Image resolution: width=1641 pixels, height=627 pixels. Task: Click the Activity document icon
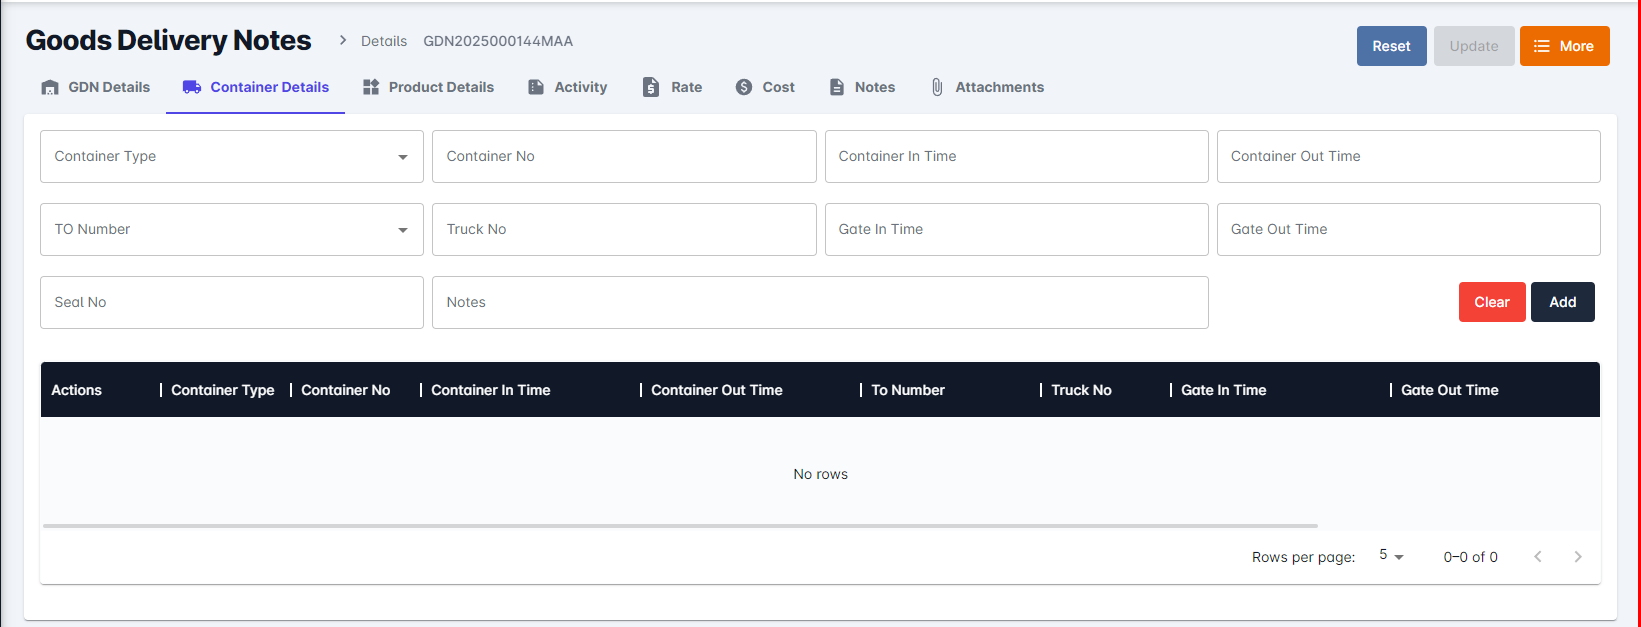pos(536,88)
